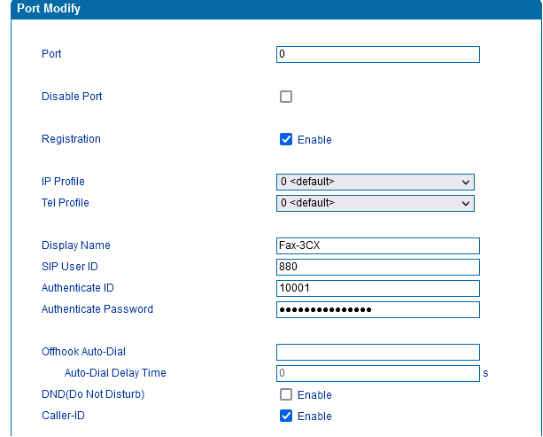Click the Port label text
Image resolution: width=543 pixels, height=437 pixels.
(x=51, y=54)
